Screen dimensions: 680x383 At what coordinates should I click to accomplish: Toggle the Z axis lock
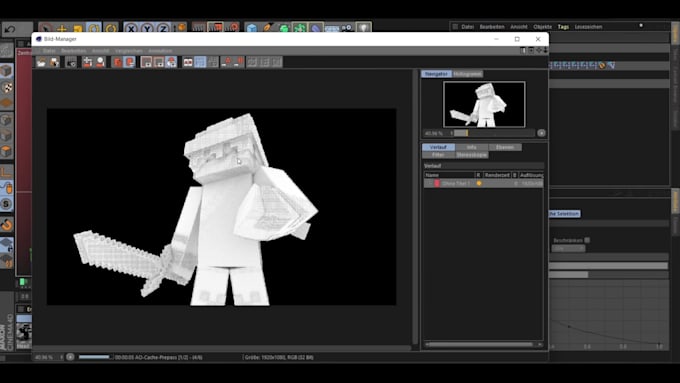pos(163,29)
